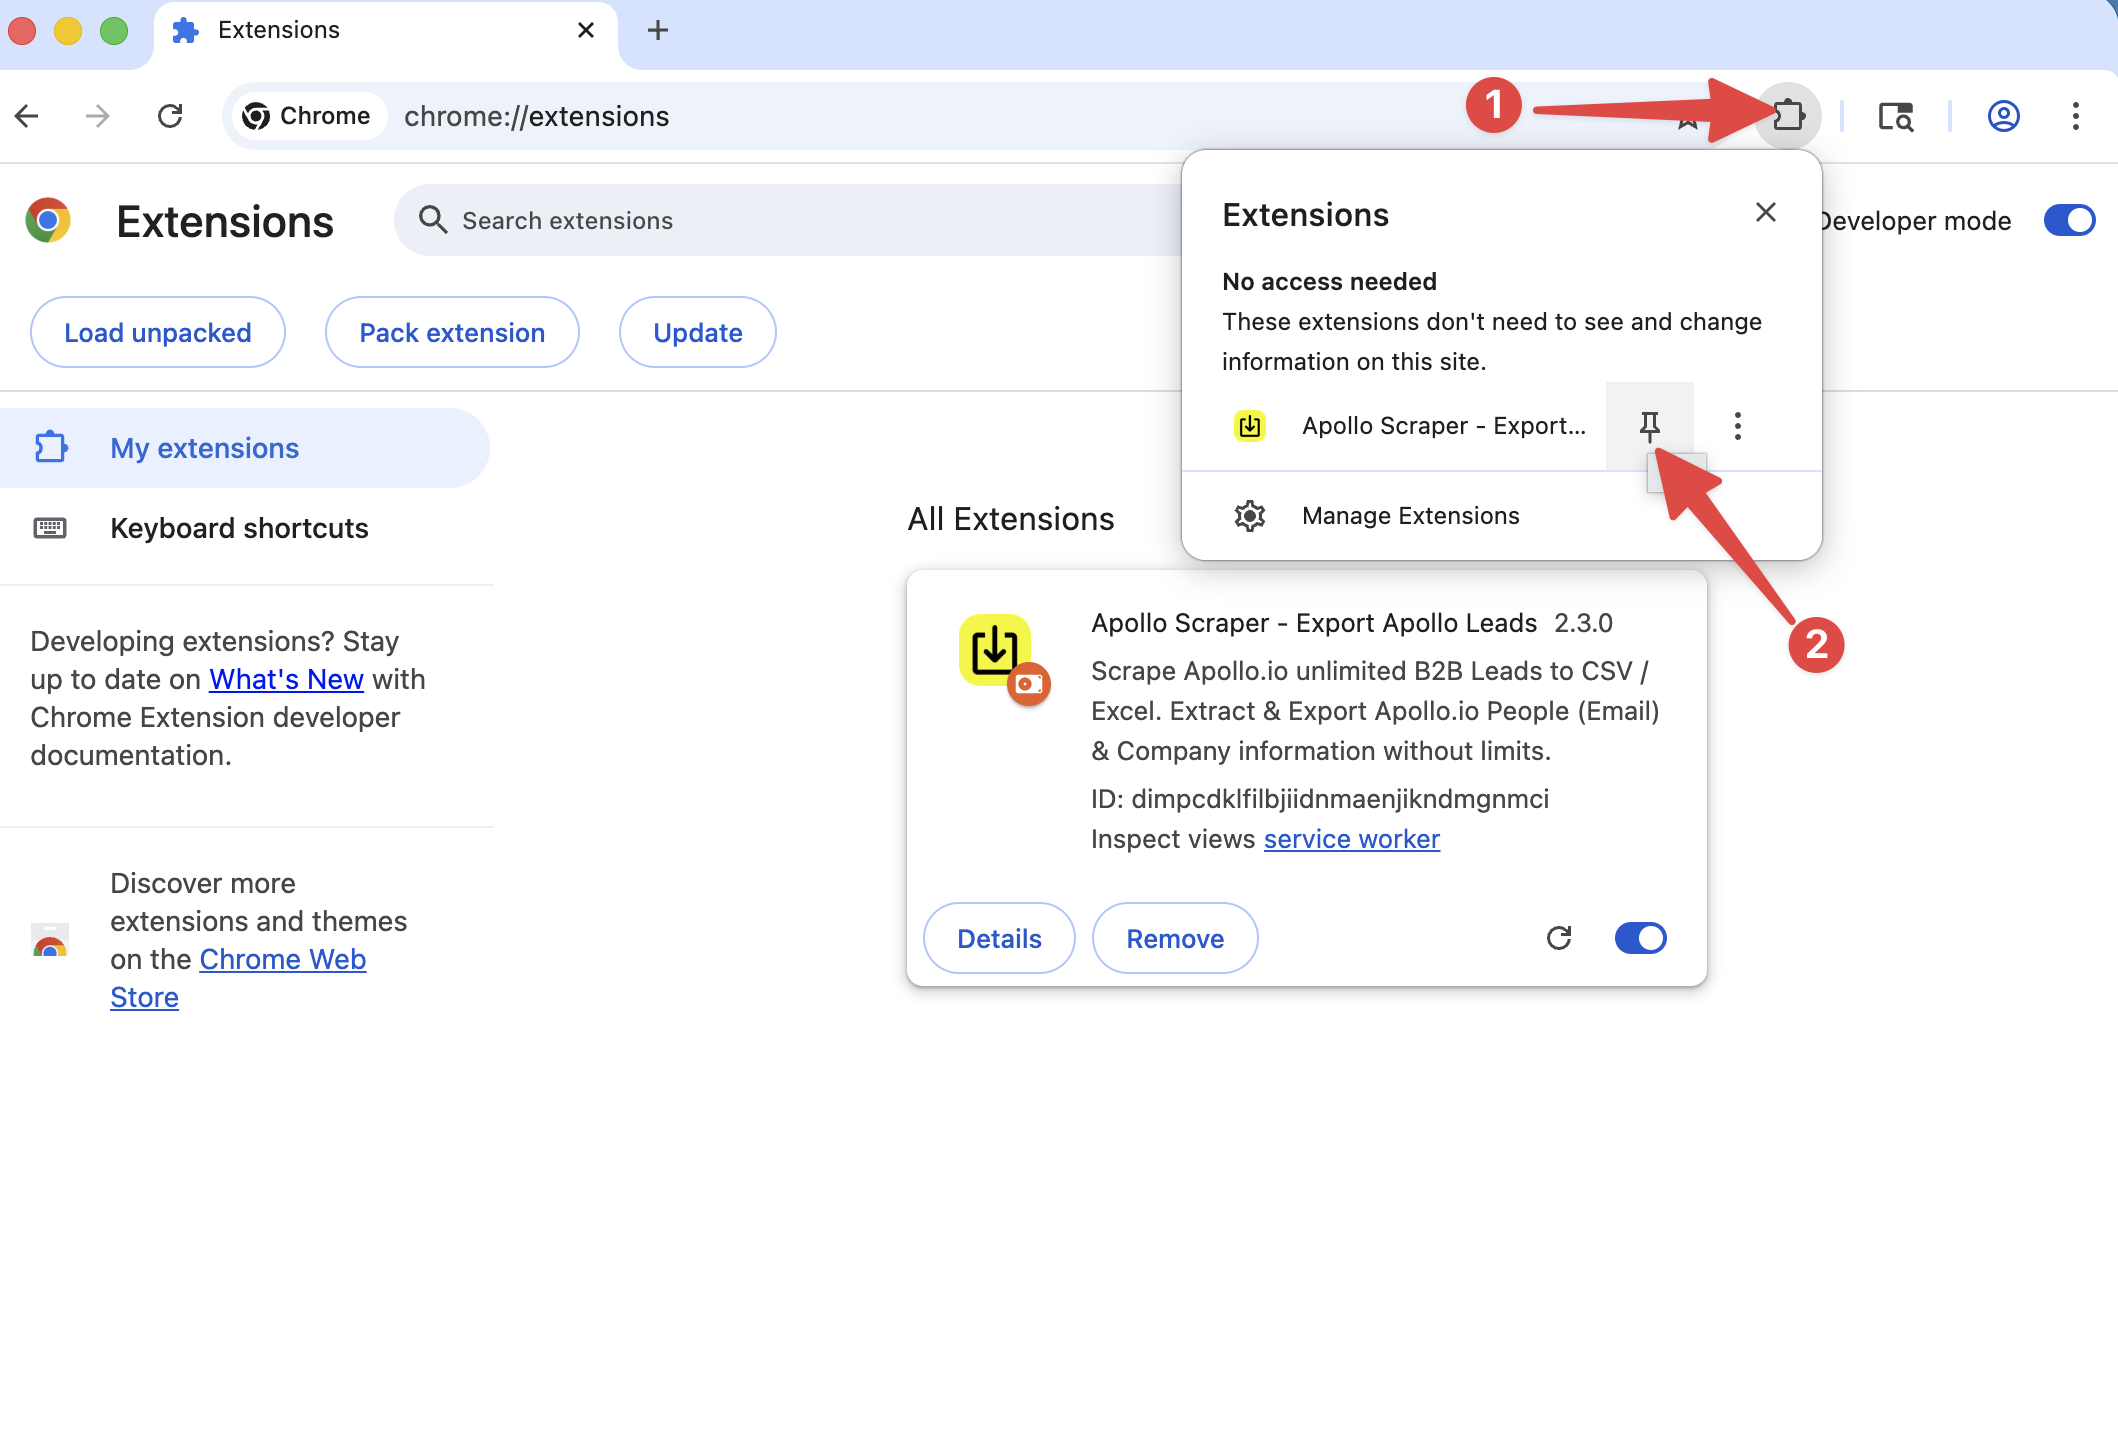Open the profile account icon
Screen dimensions: 2118x1444
point(2003,116)
